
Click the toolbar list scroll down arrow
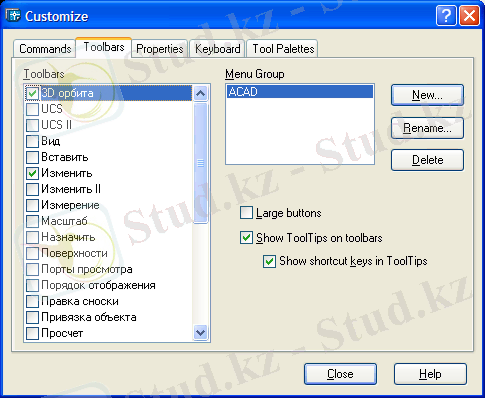(x=200, y=332)
